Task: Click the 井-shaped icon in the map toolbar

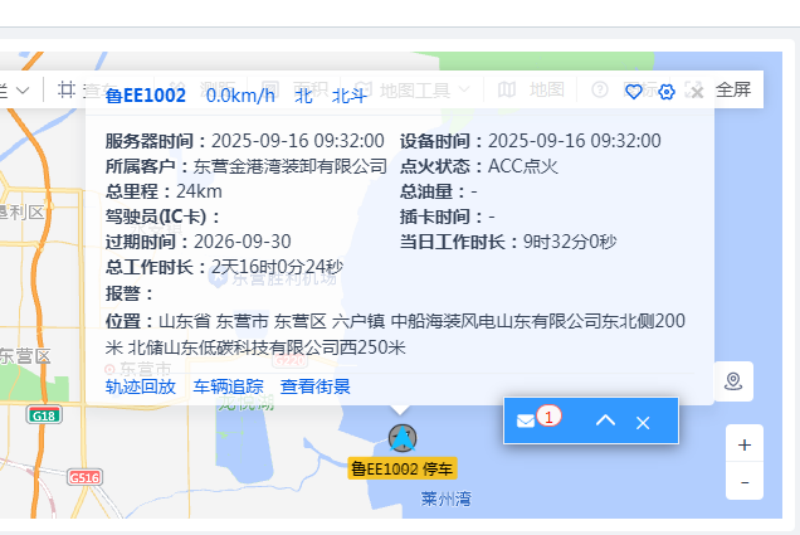Action: (x=67, y=89)
